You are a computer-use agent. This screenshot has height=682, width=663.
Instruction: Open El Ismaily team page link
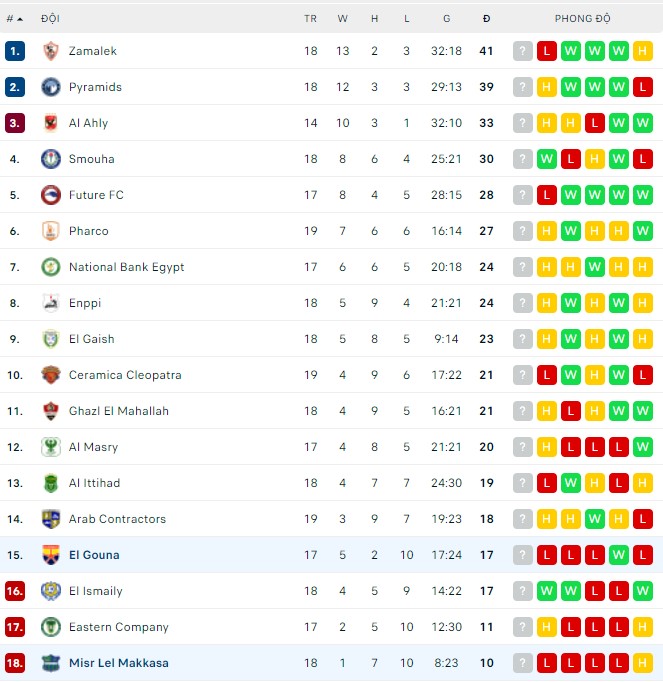(x=95, y=591)
